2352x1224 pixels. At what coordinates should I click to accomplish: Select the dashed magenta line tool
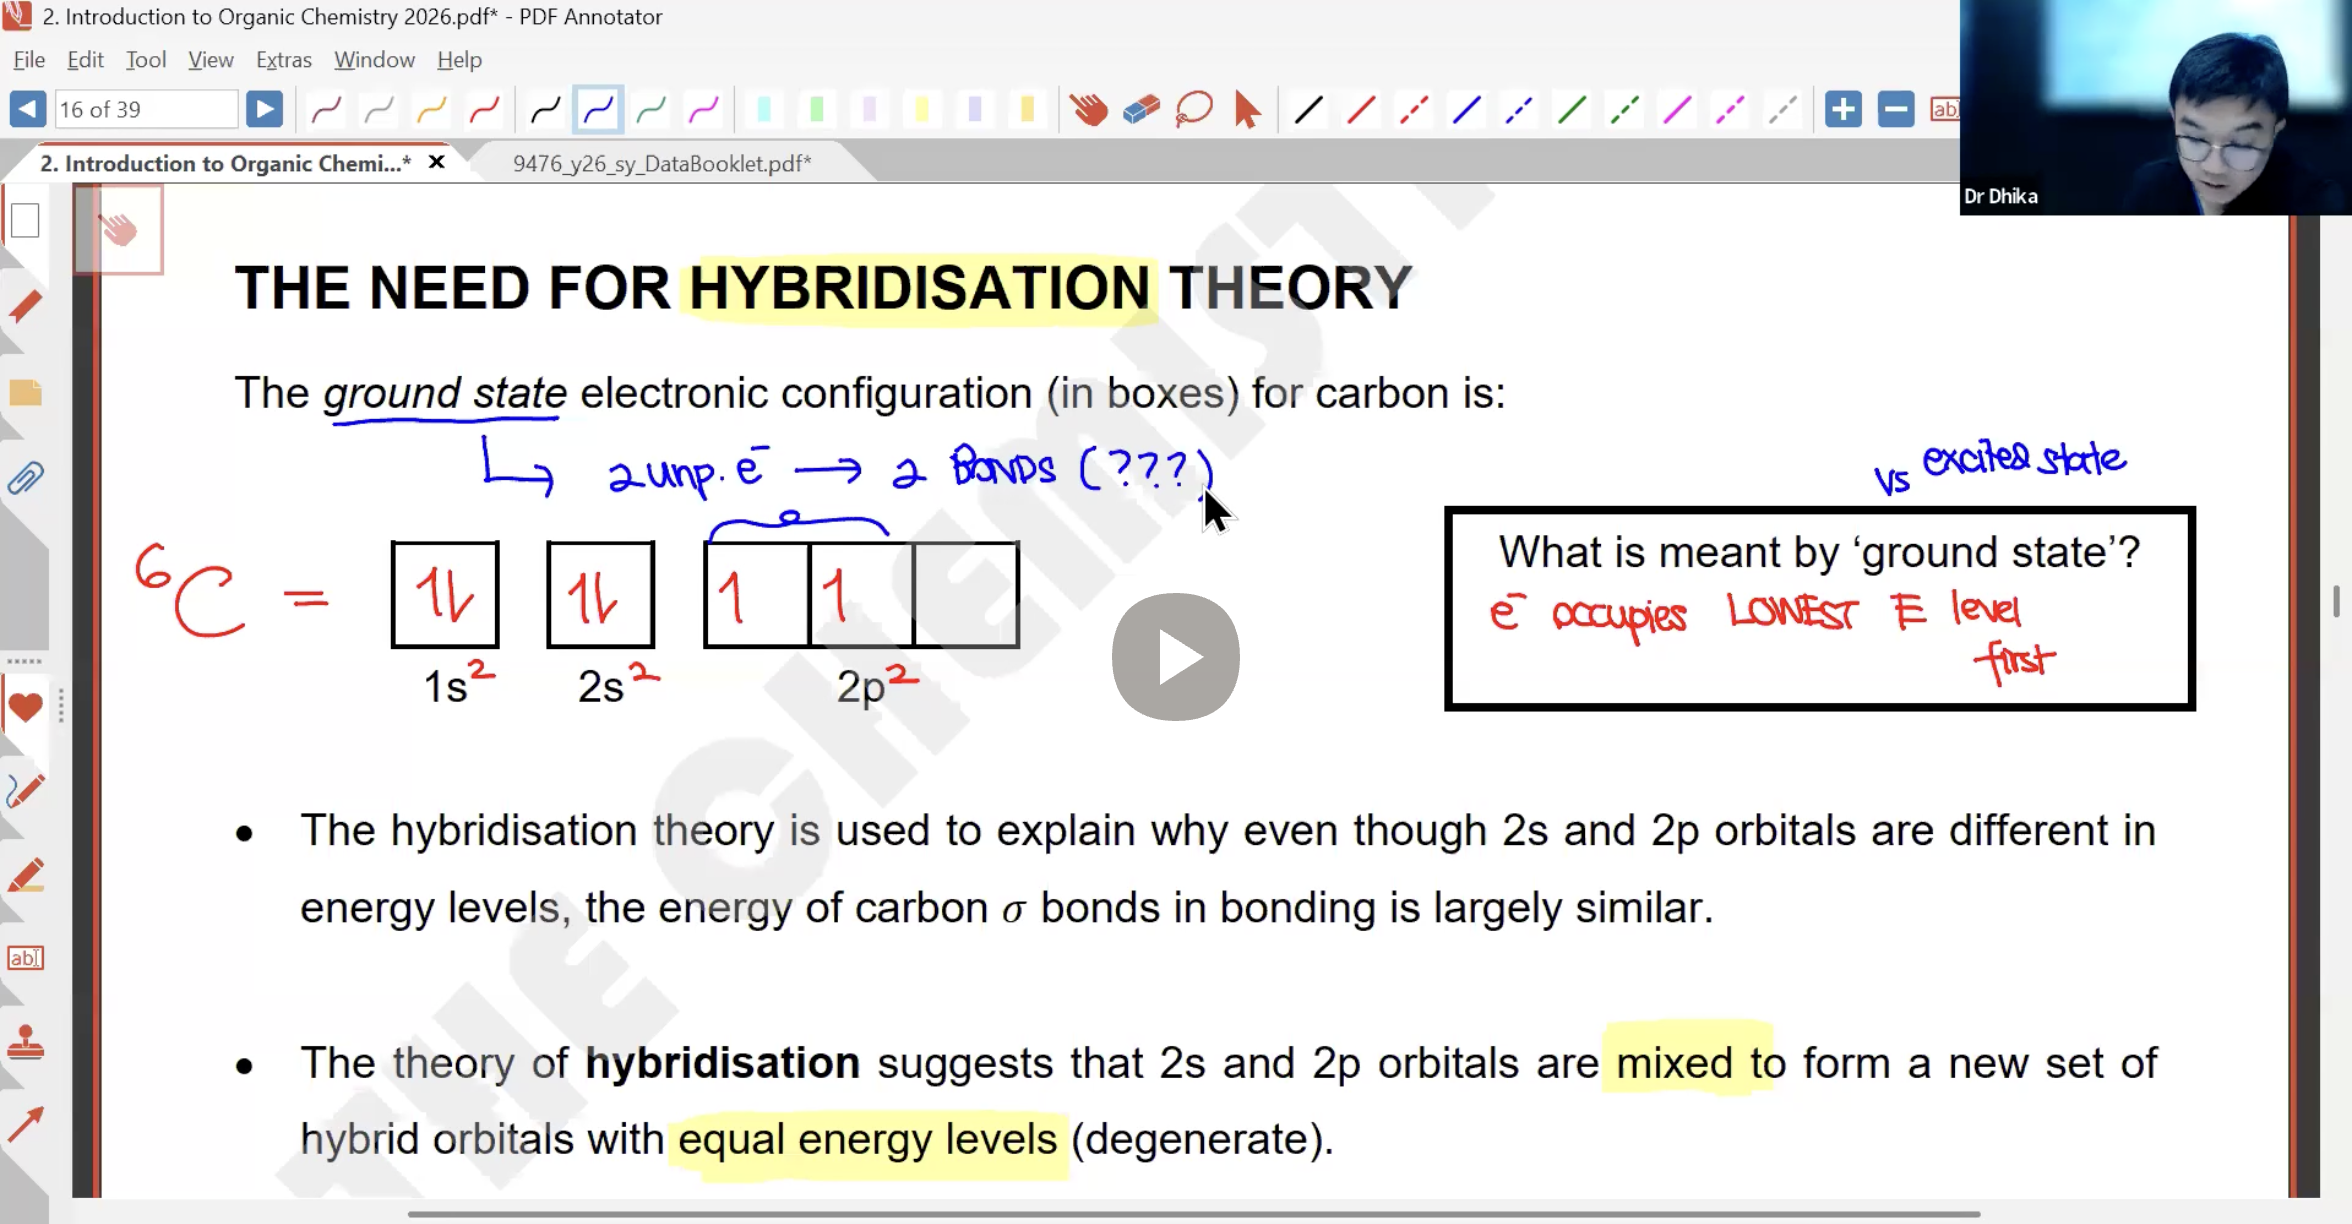(1729, 110)
